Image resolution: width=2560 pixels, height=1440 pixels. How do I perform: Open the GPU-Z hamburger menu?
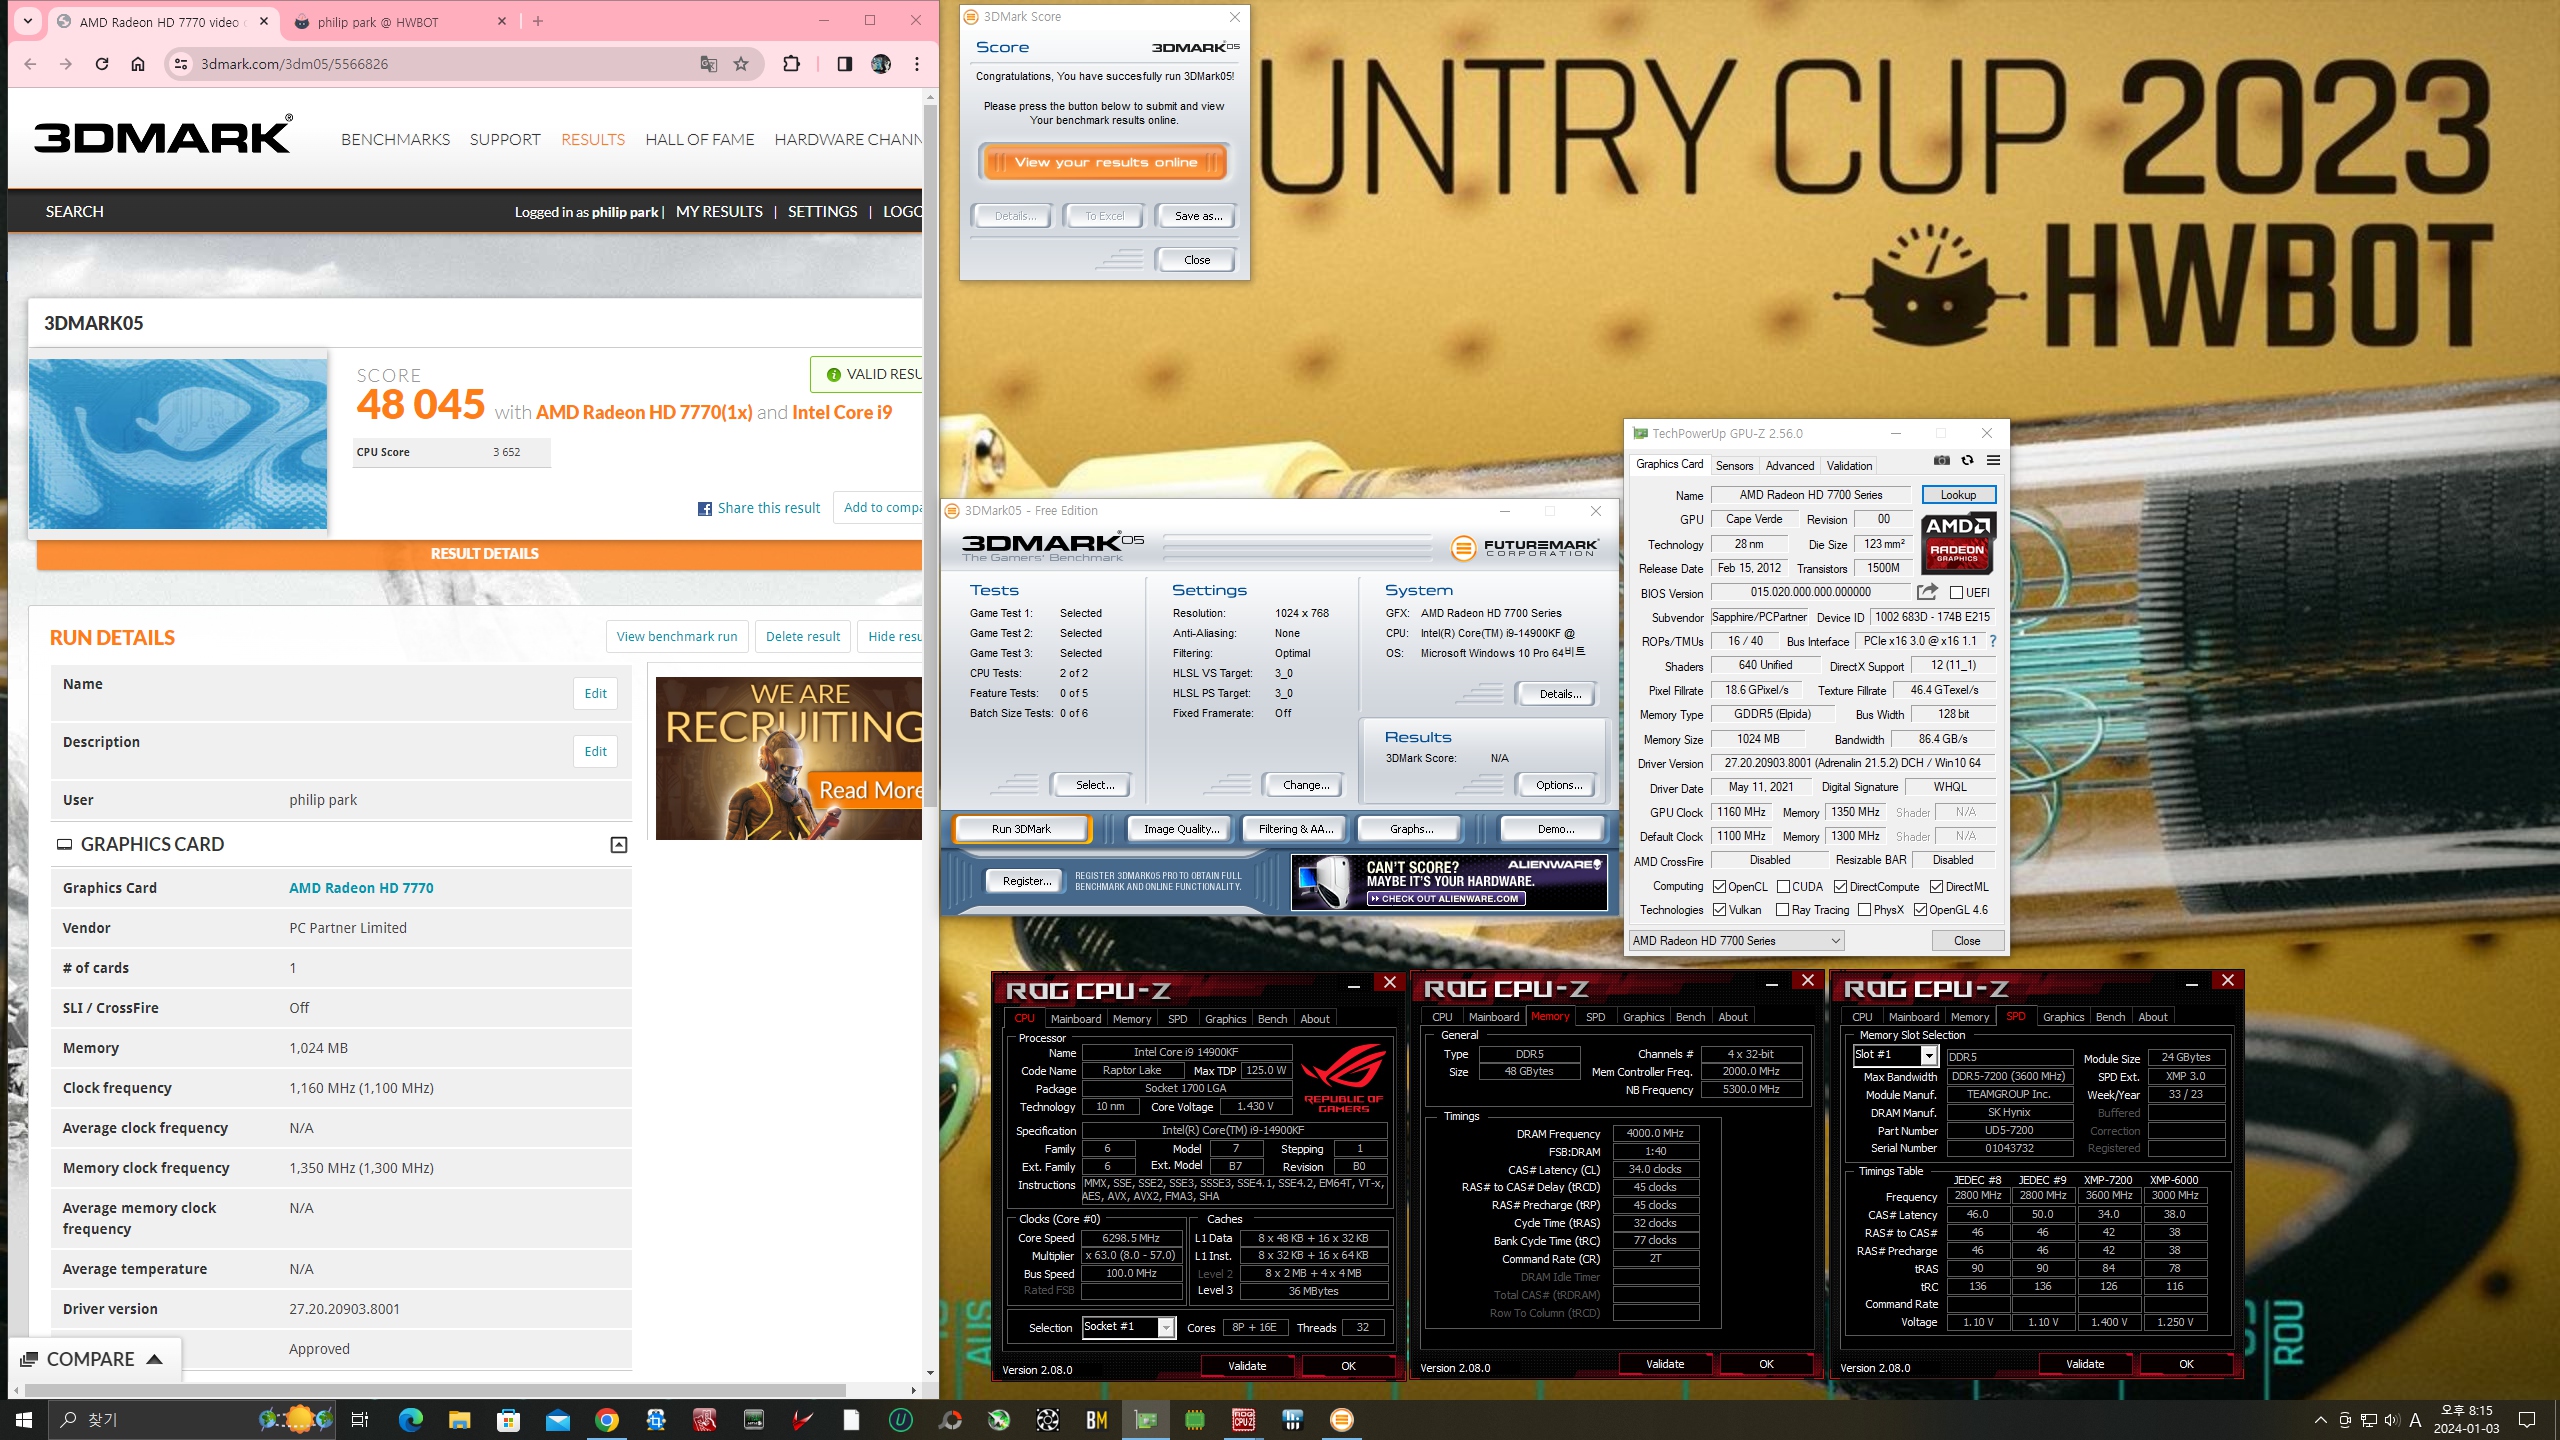[1993, 461]
